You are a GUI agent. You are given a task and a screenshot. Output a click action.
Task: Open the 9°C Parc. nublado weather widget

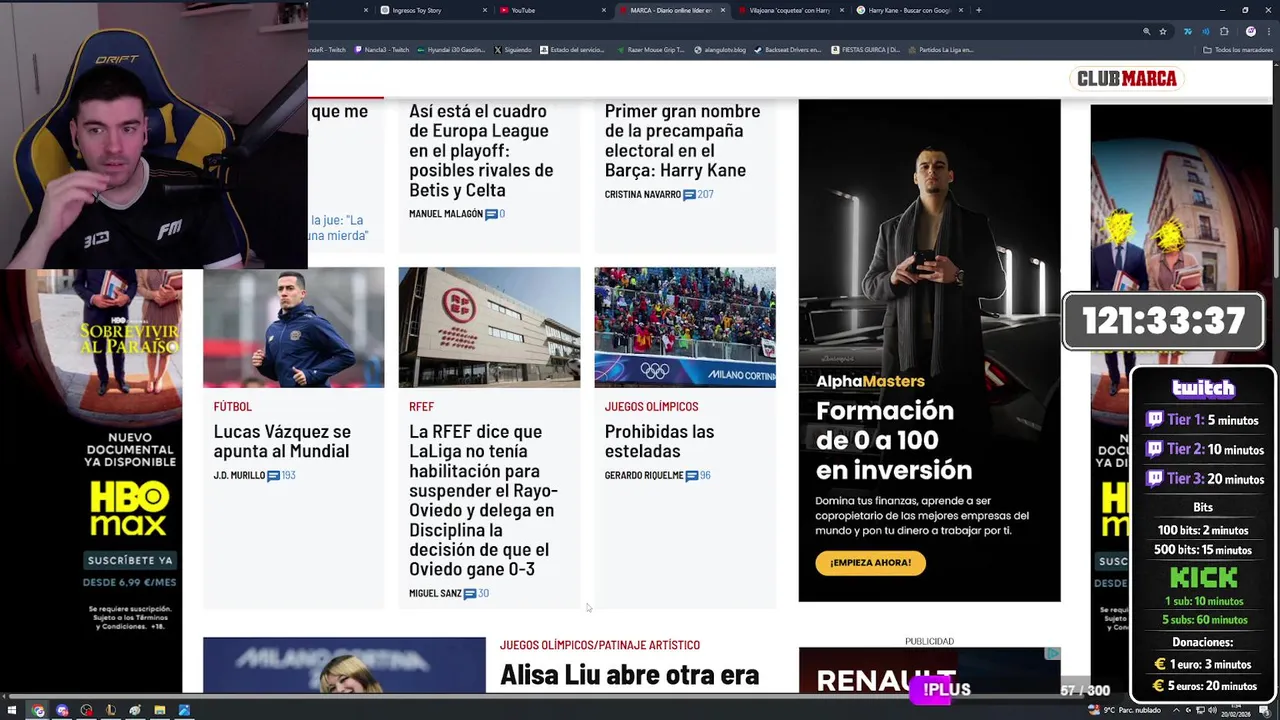(x=1125, y=710)
